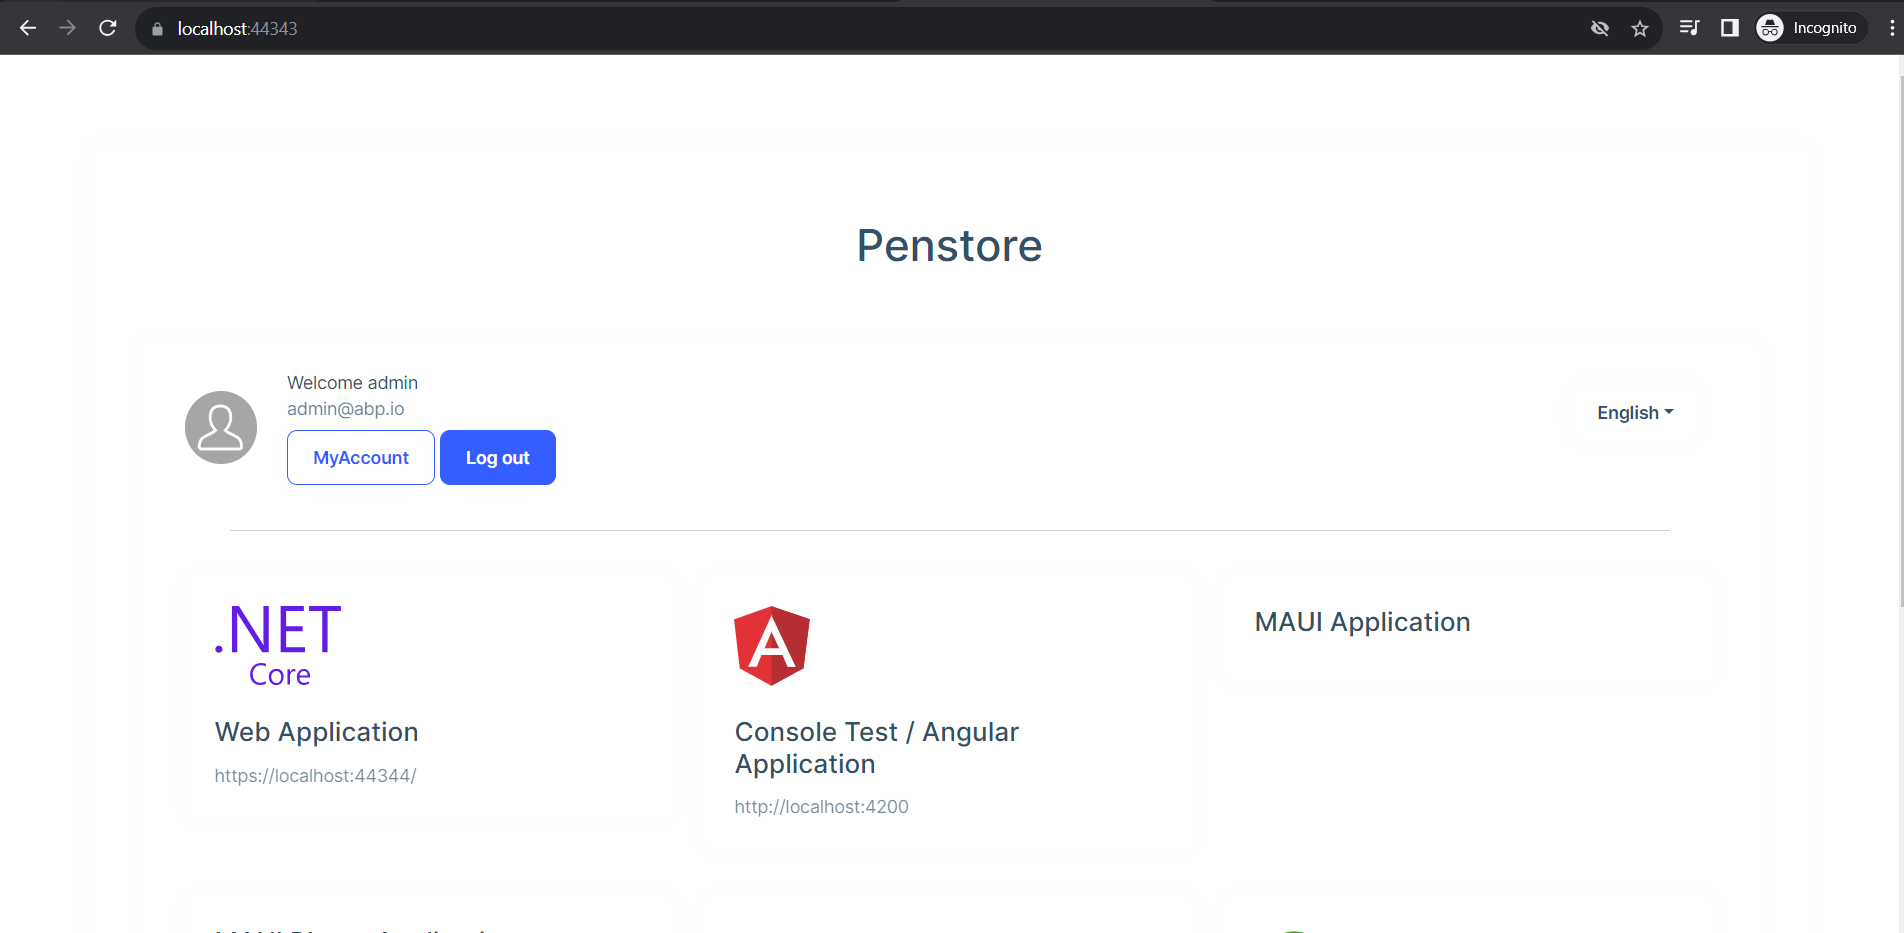Expand the English language dropdown
The height and width of the screenshot is (933, 1904).
pyautogui.click(x=1634, y=413)
